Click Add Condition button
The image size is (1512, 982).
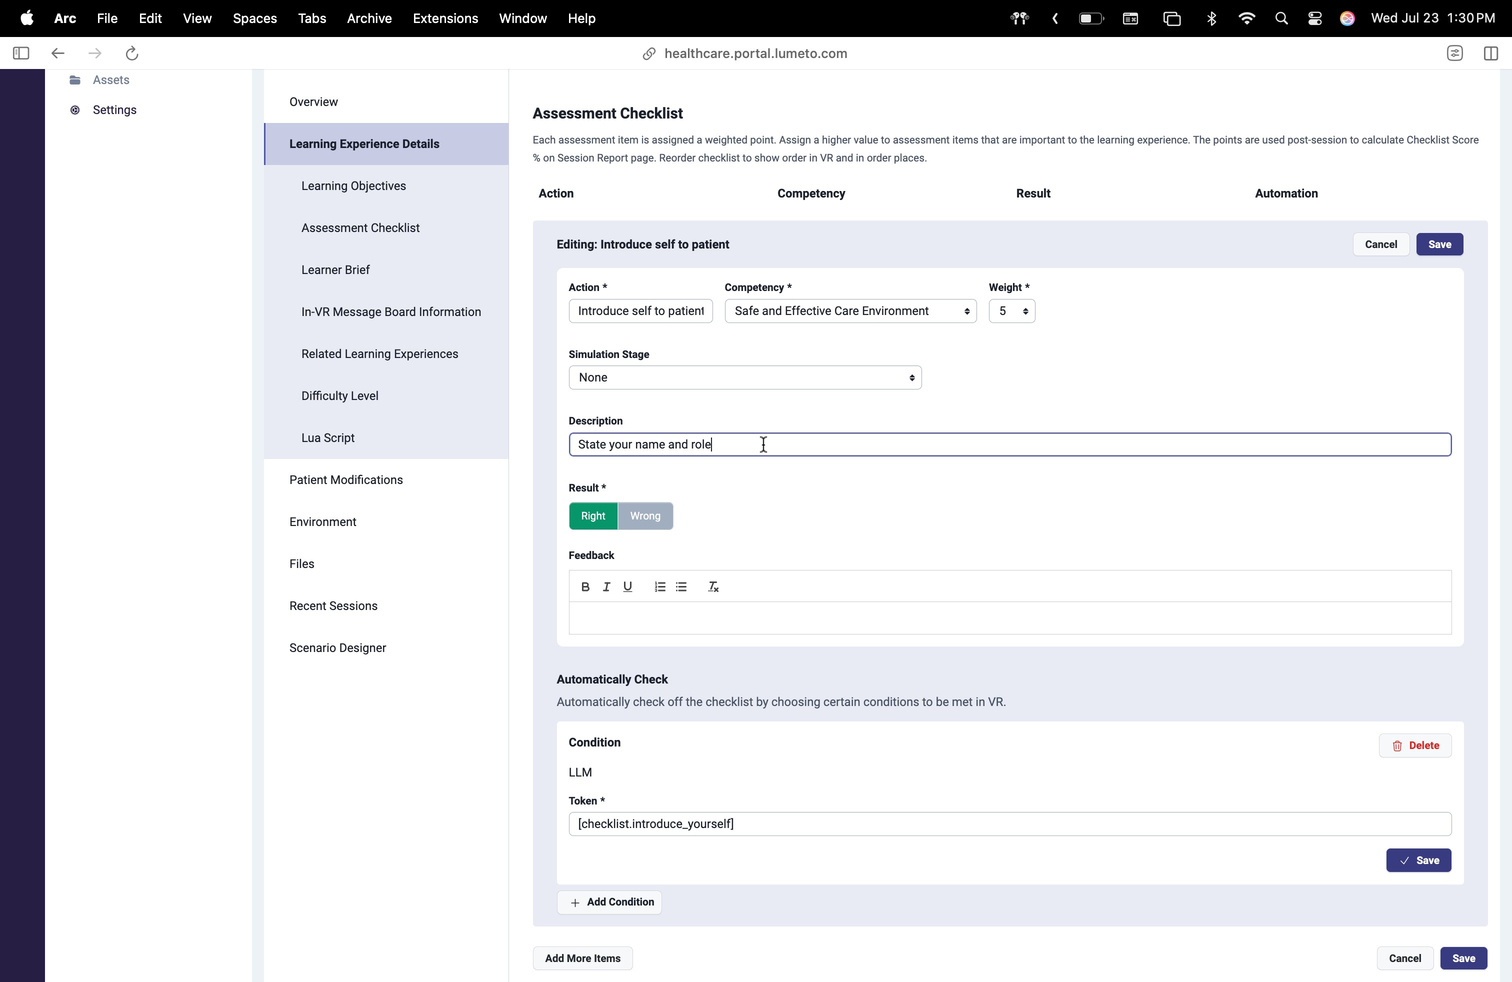[x=610, y=902]
